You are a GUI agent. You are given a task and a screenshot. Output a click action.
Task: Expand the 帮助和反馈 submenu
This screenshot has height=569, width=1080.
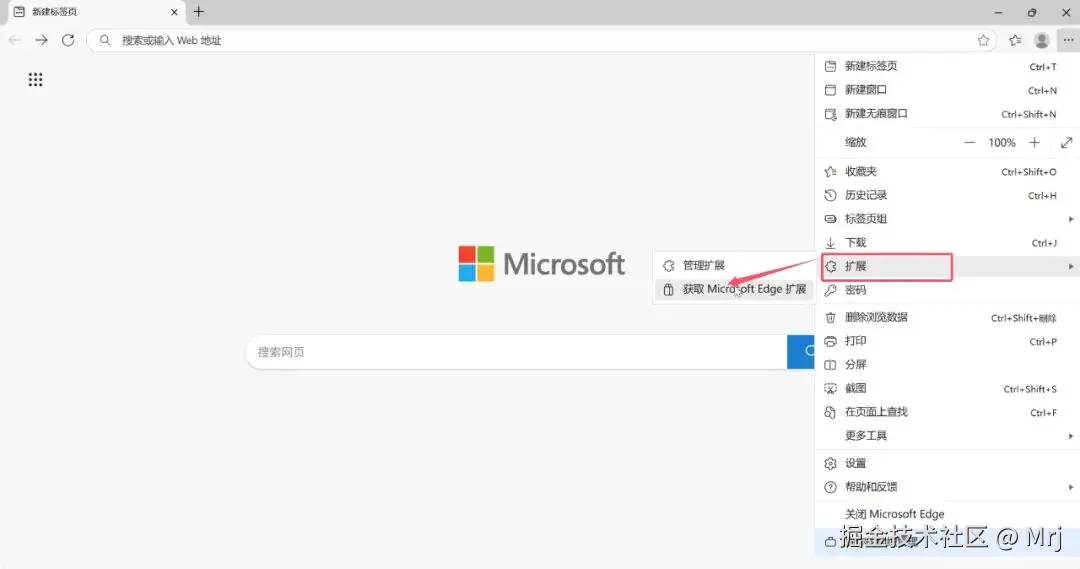point(947,487)
